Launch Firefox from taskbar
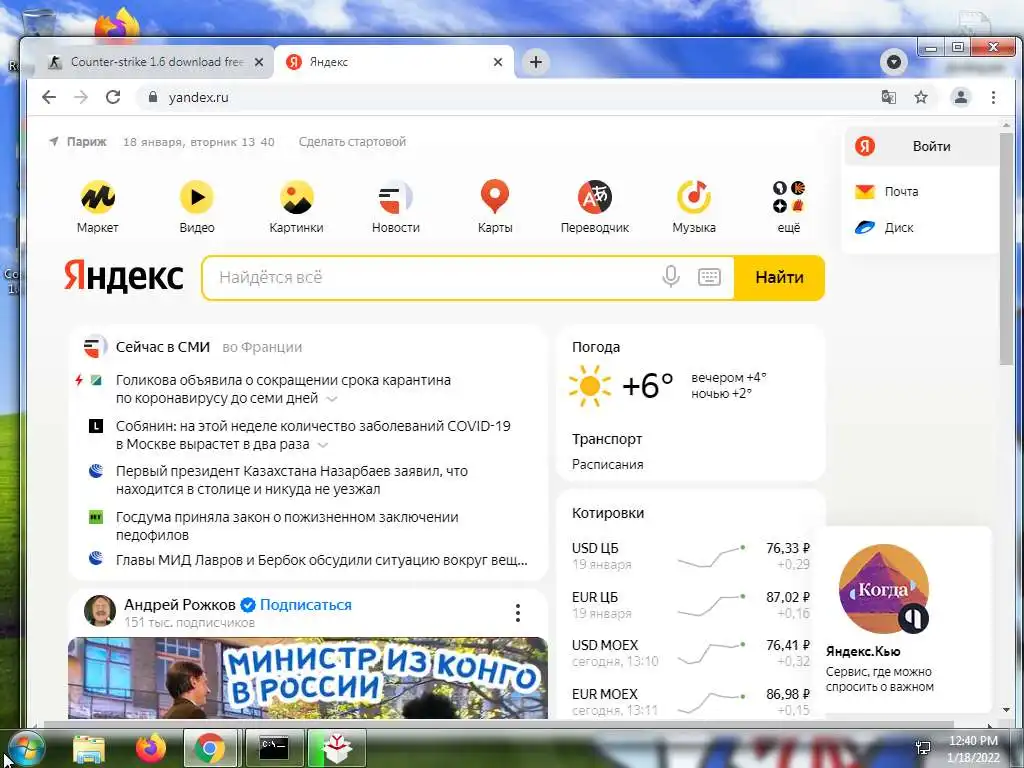Screen dimensions: 1024x768 click(x=151, y=748)
